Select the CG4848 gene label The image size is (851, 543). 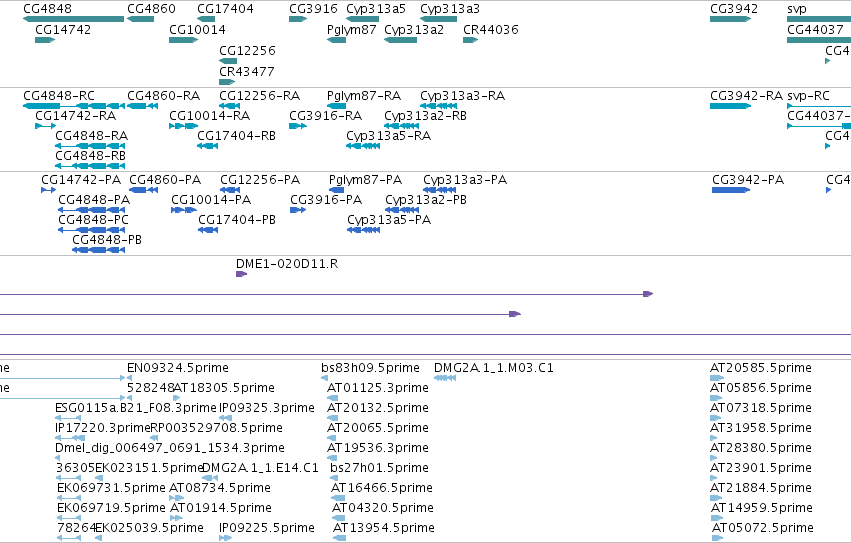(x=47, y=9)
